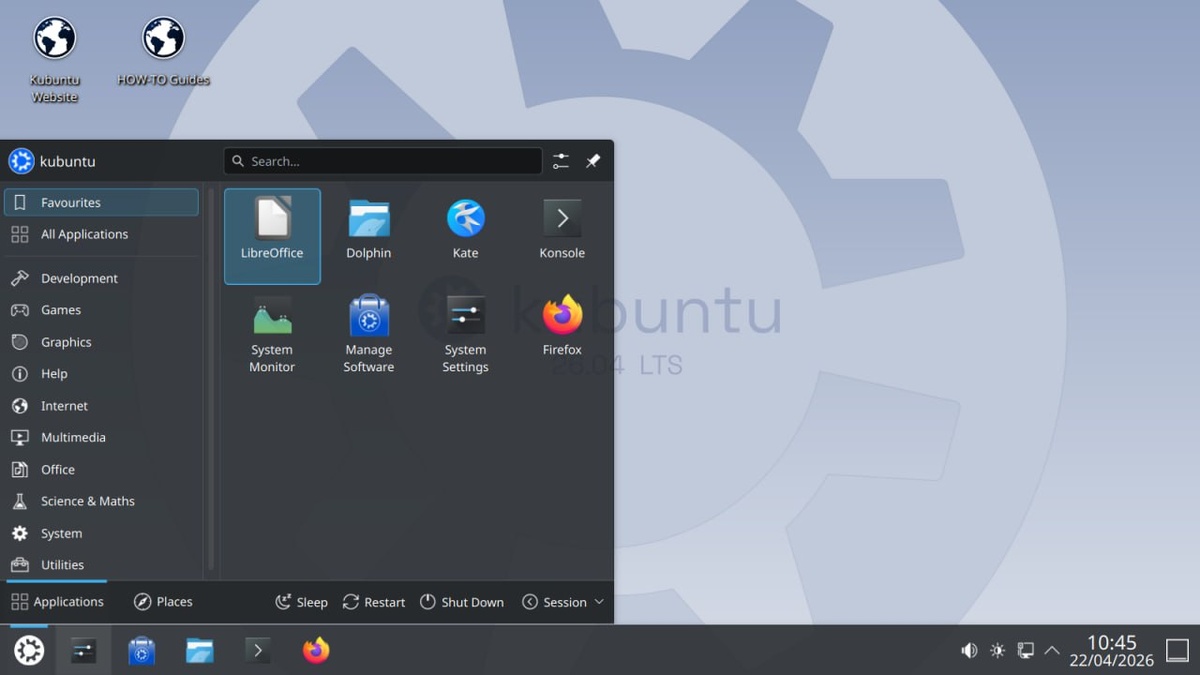Open System Monitor app
The image size is (1200, 675).
tap(272, 335)
